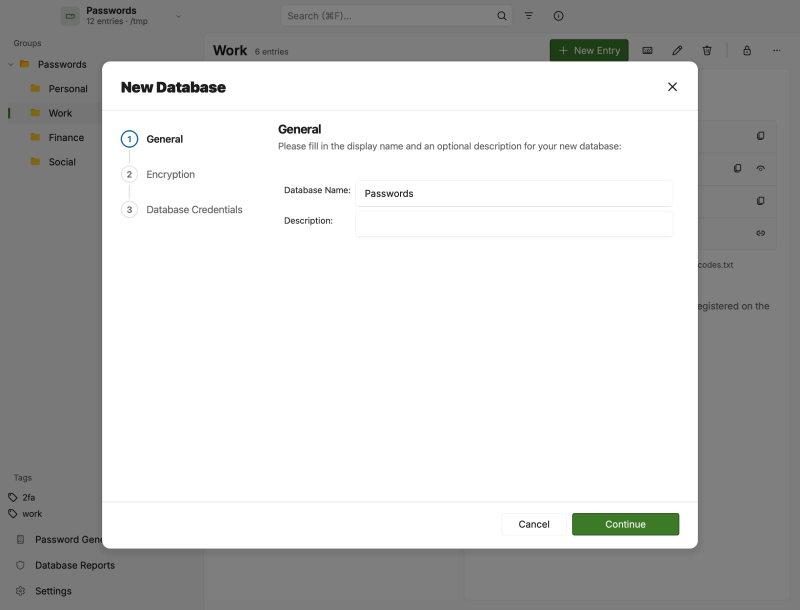Focus the Database Name field

click(514, 193)
